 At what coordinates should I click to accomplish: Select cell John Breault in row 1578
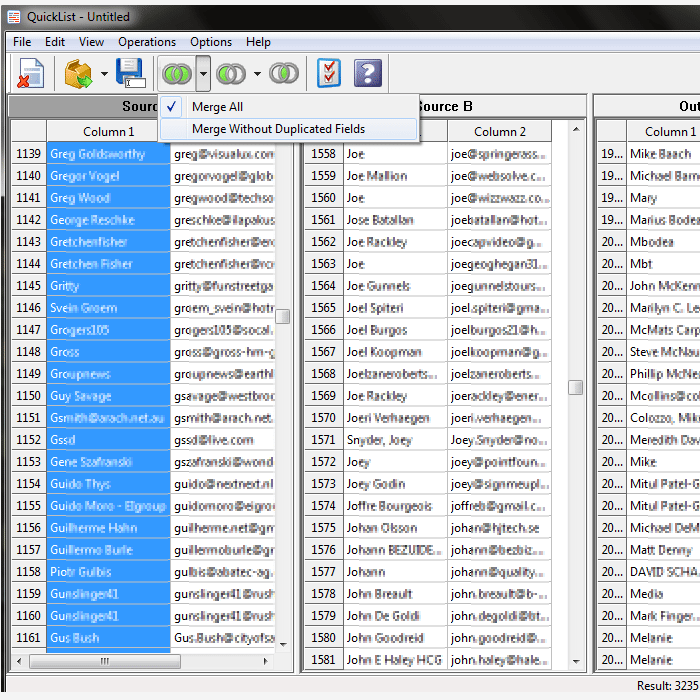pos(395,593)
